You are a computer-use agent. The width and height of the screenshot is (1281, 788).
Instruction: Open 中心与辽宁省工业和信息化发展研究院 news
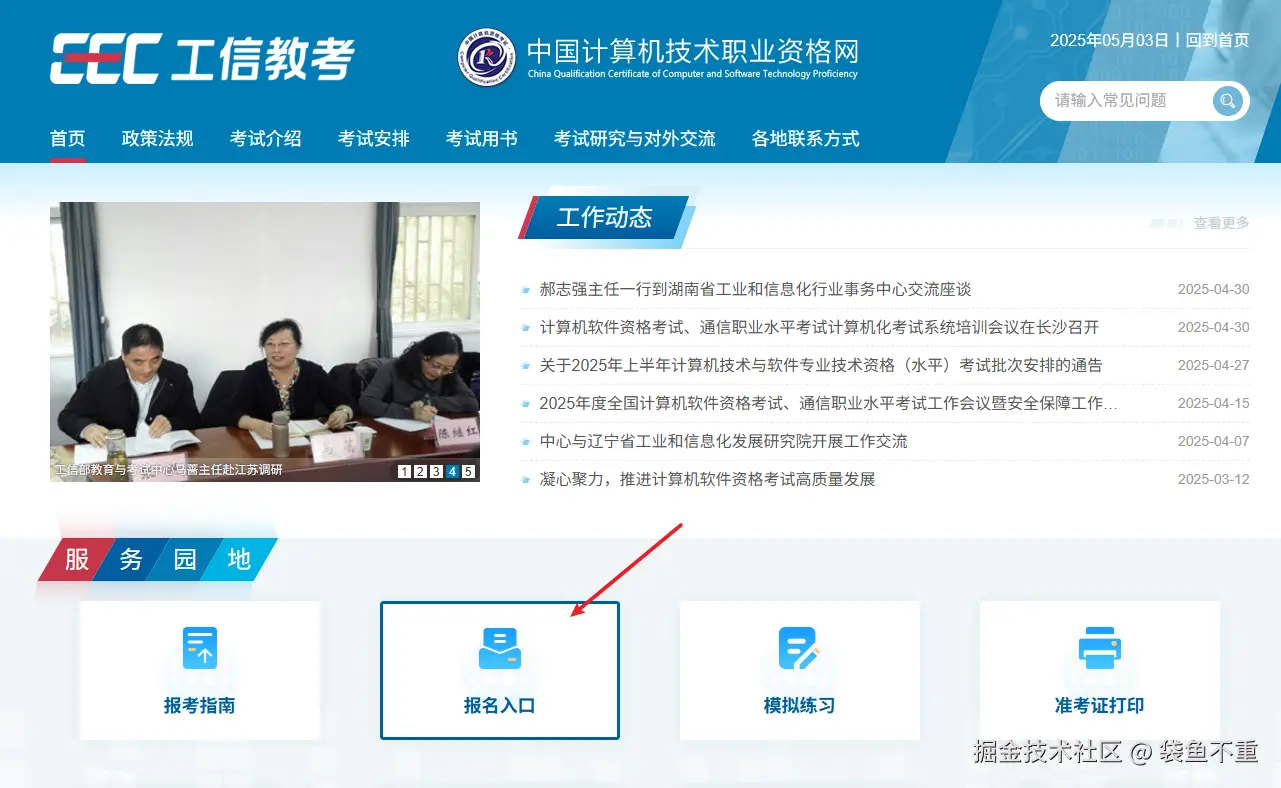click(x=723, y=441)
